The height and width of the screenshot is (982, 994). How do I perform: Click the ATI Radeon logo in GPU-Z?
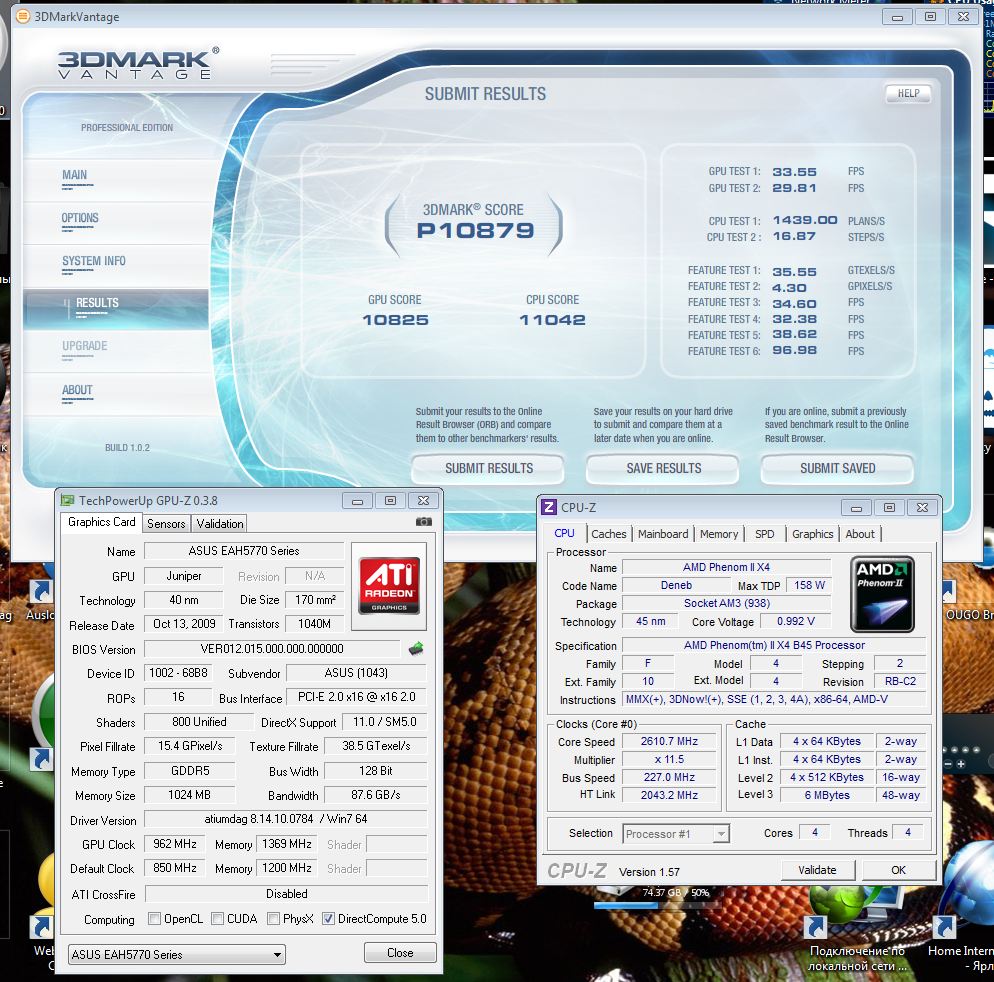click(x=389, y=585)
